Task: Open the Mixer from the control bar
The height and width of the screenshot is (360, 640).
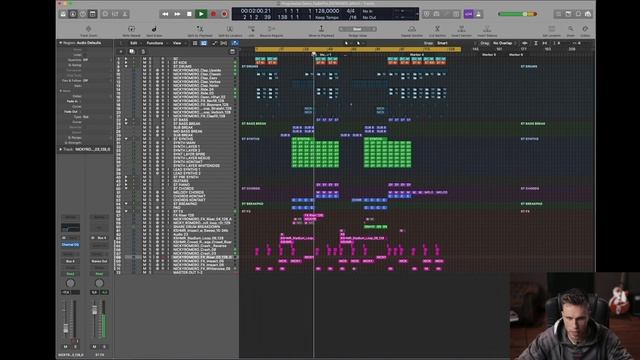Action: click(115, 14)
